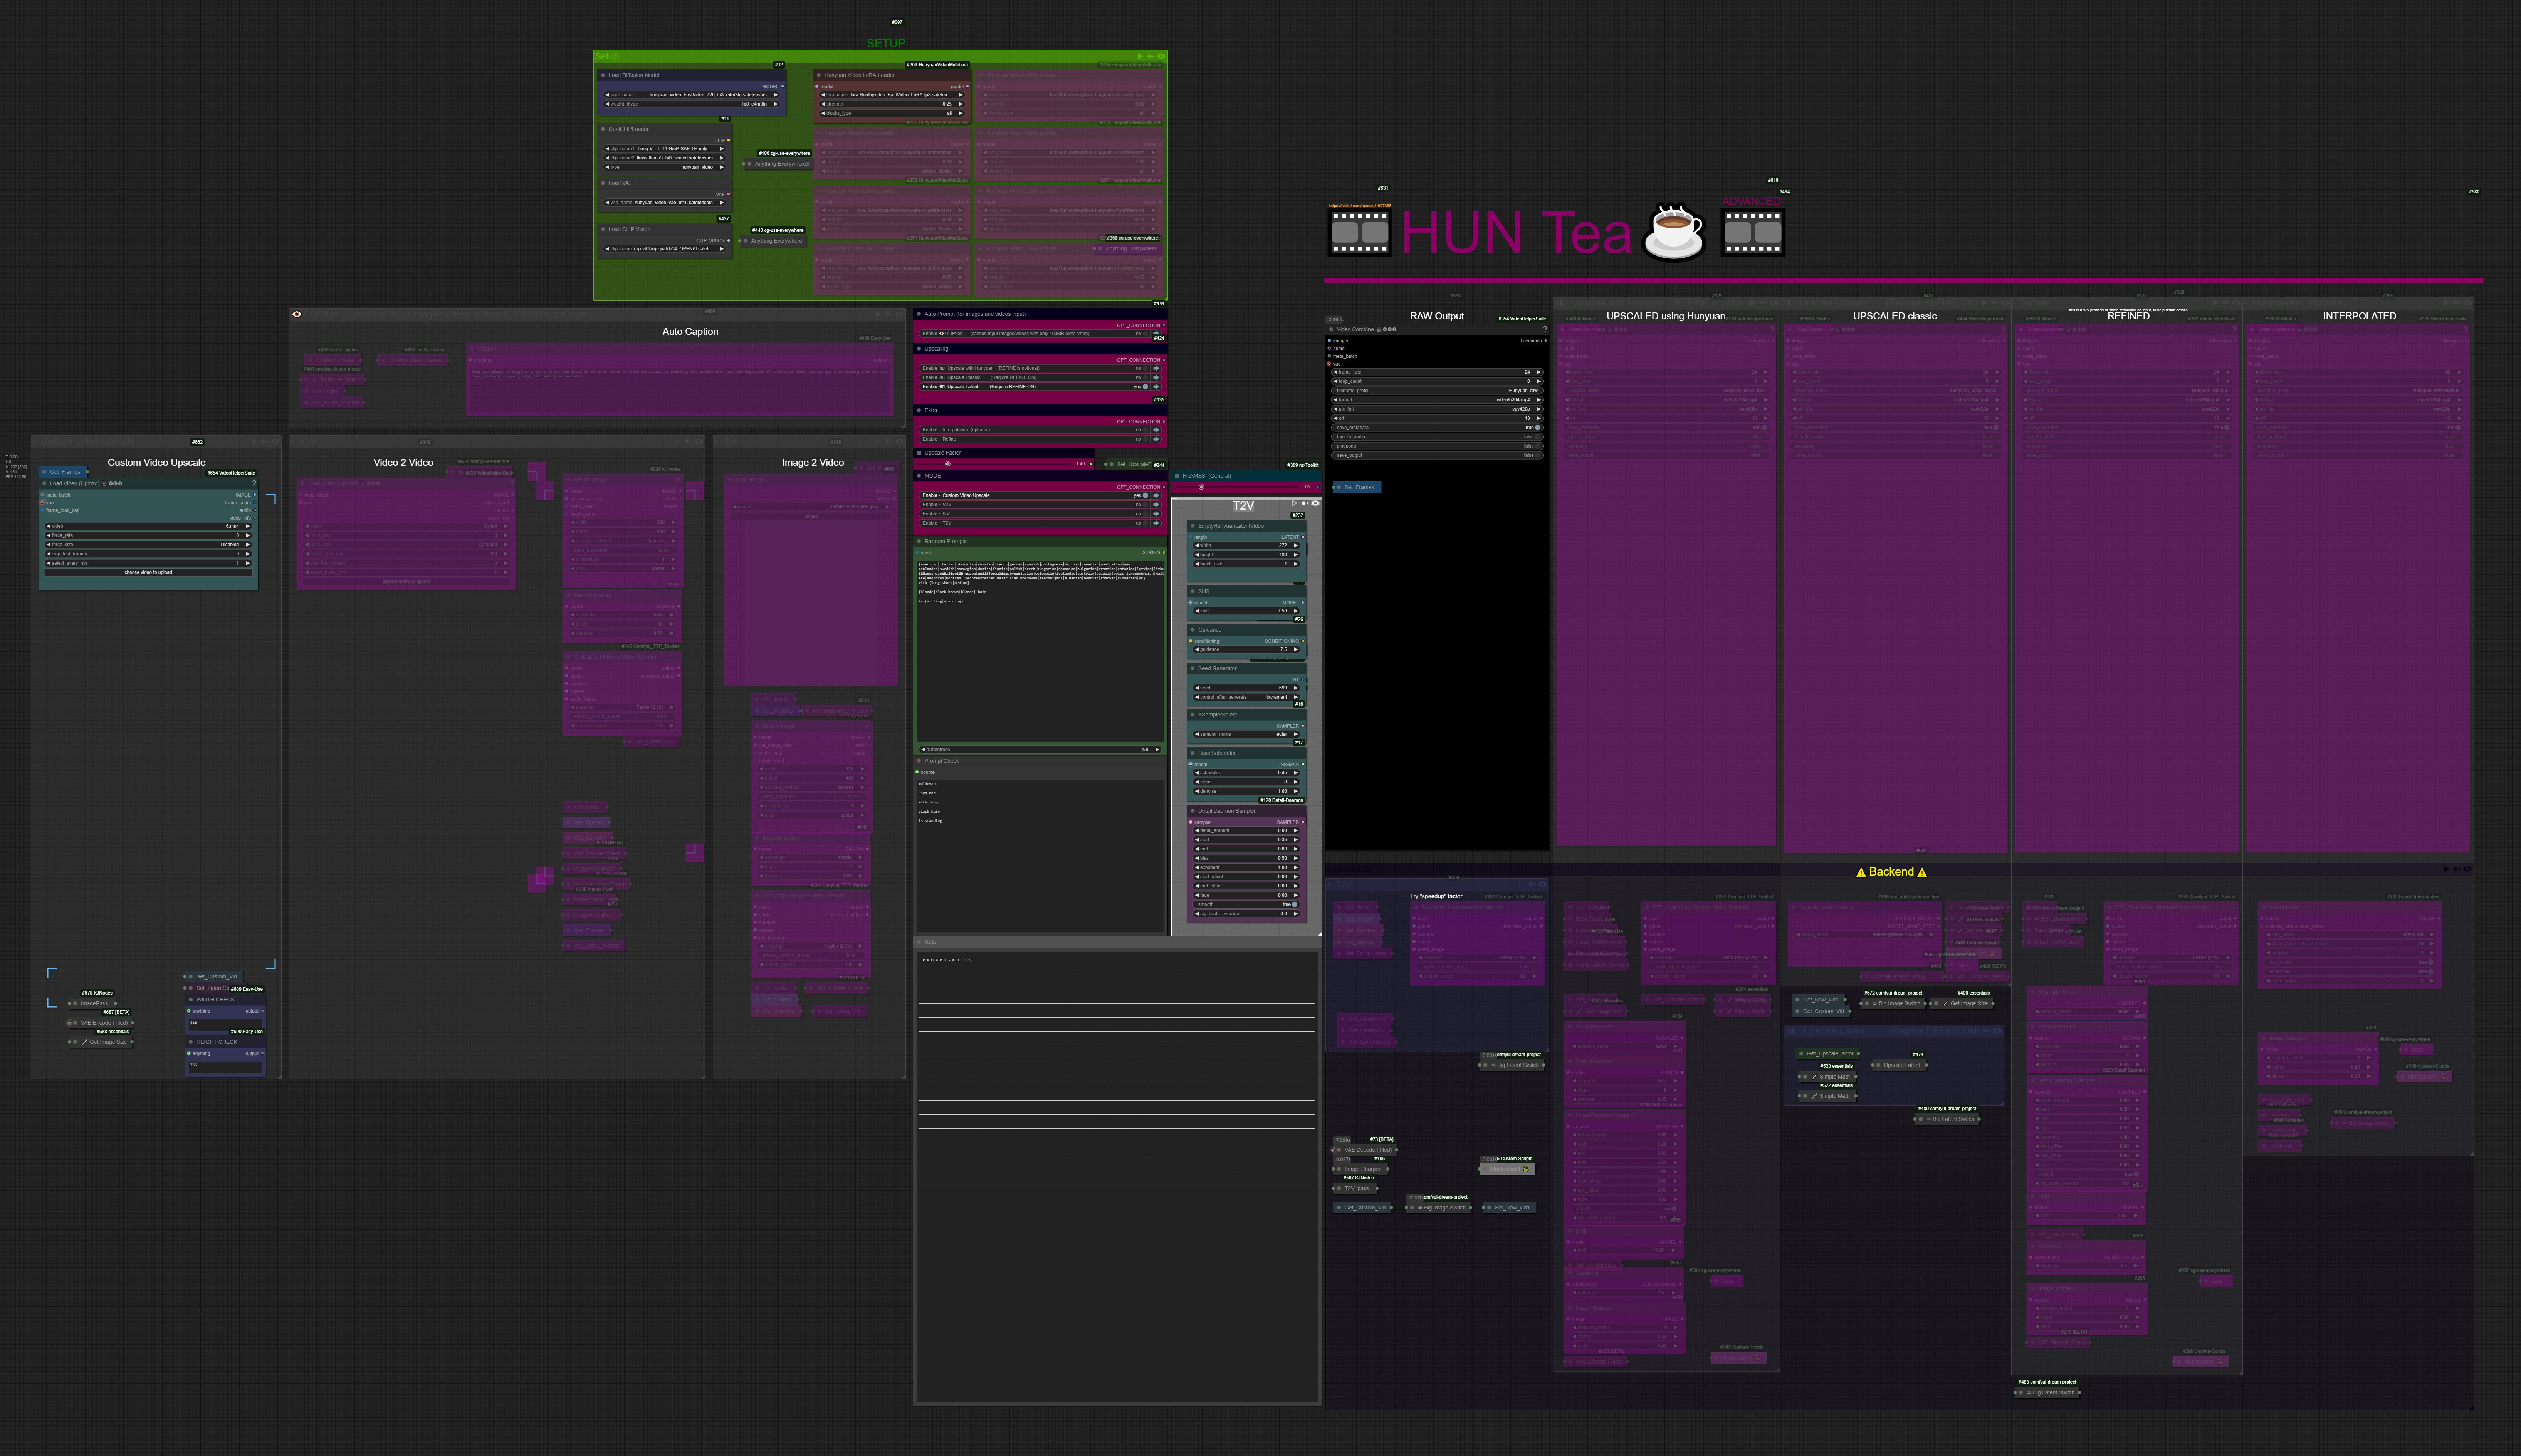Toggle Enable CLIPtion auto prompt switch
The image size is (2521, 1456).
1145,334
